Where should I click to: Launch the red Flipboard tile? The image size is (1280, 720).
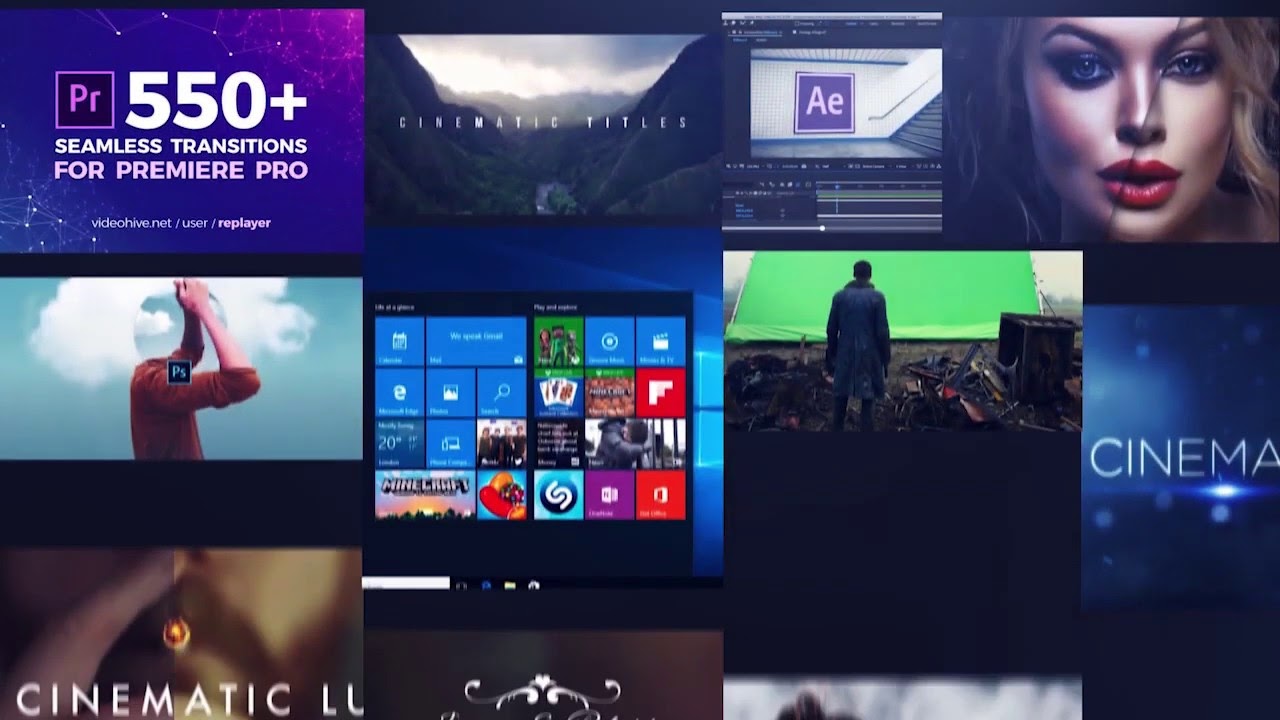point(660,393)
